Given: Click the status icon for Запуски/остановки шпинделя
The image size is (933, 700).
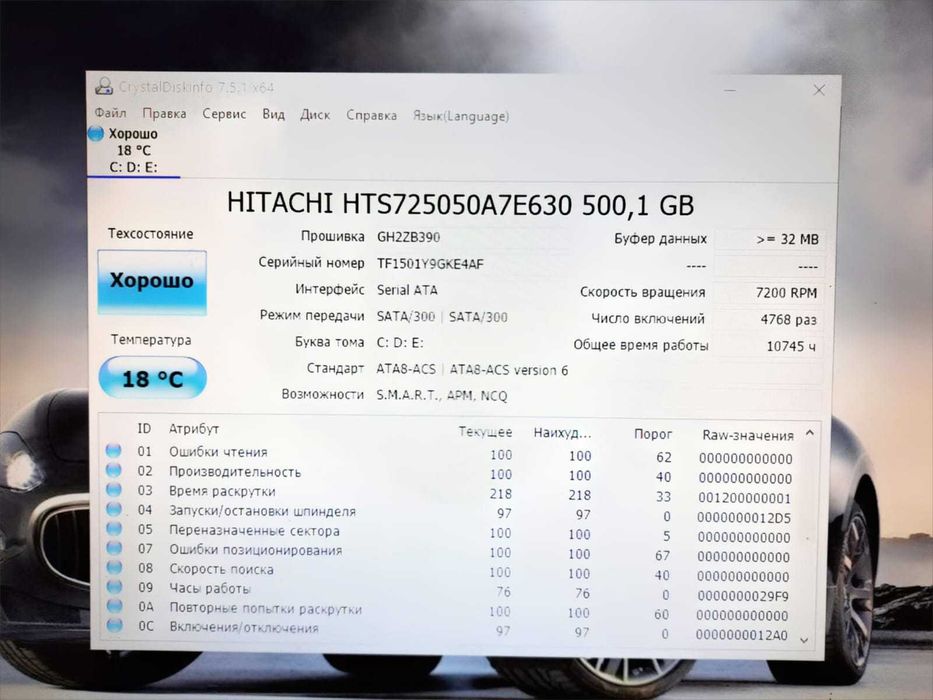Looking at the screenshot, I should 114,510.
